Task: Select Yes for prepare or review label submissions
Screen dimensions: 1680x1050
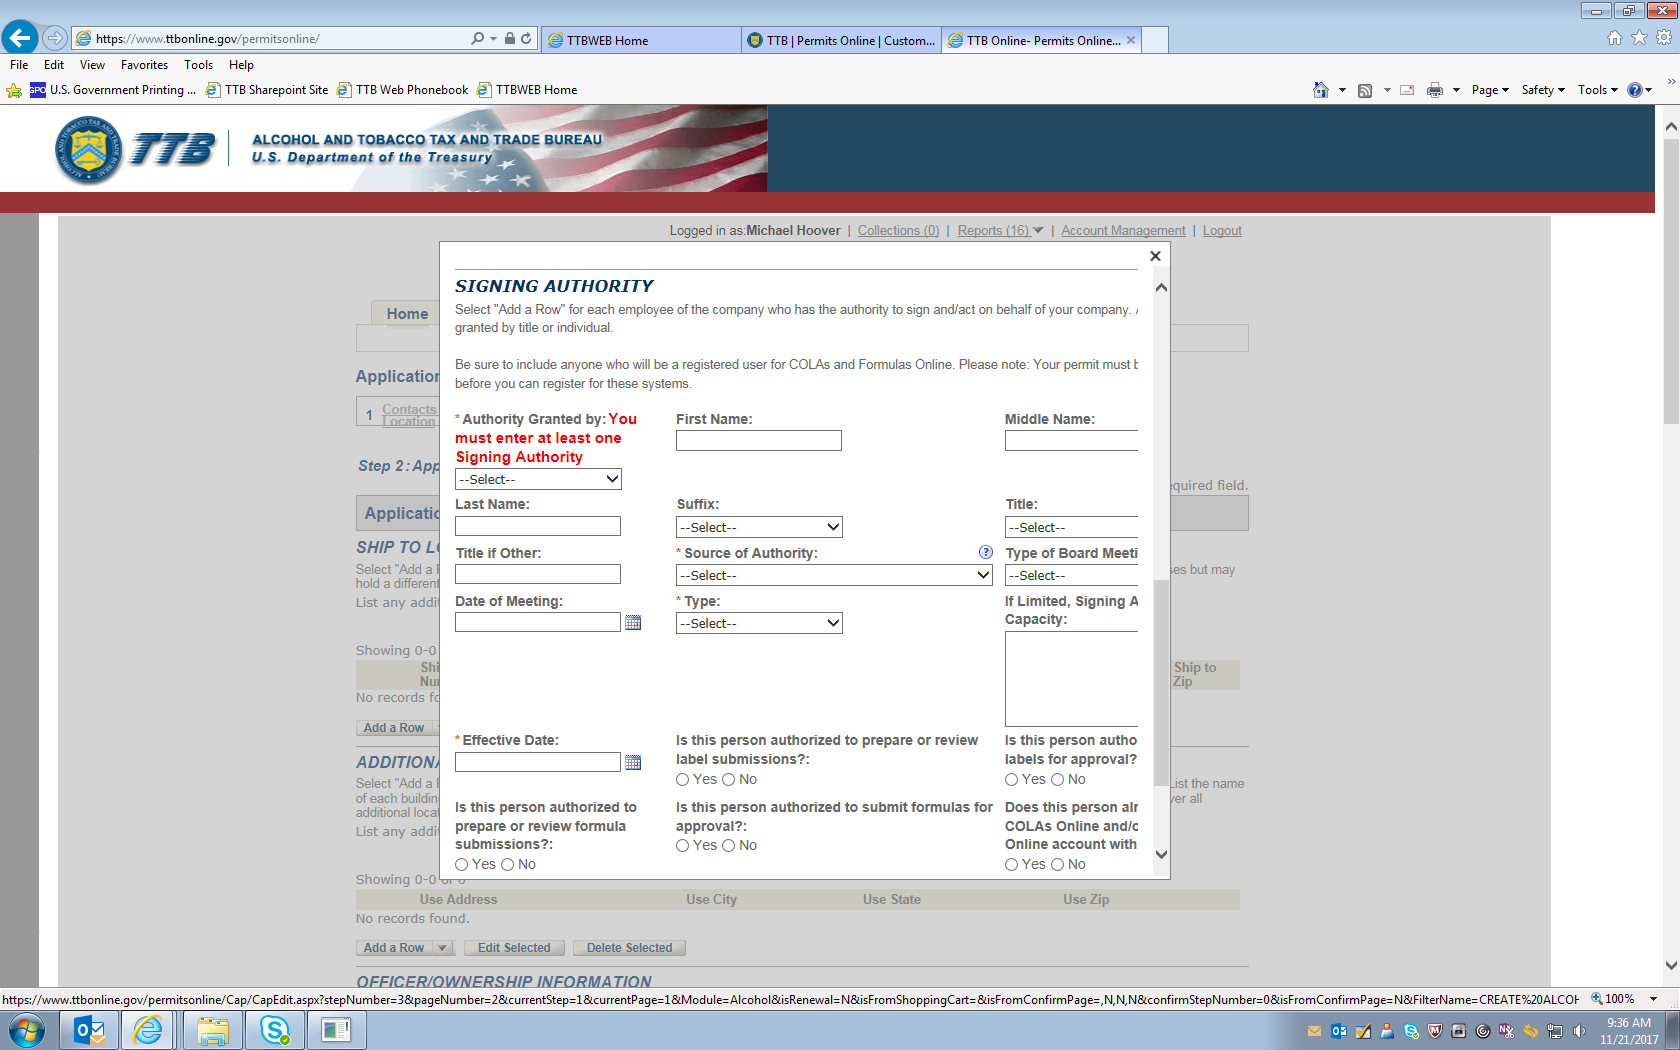Action: point(683,780)
